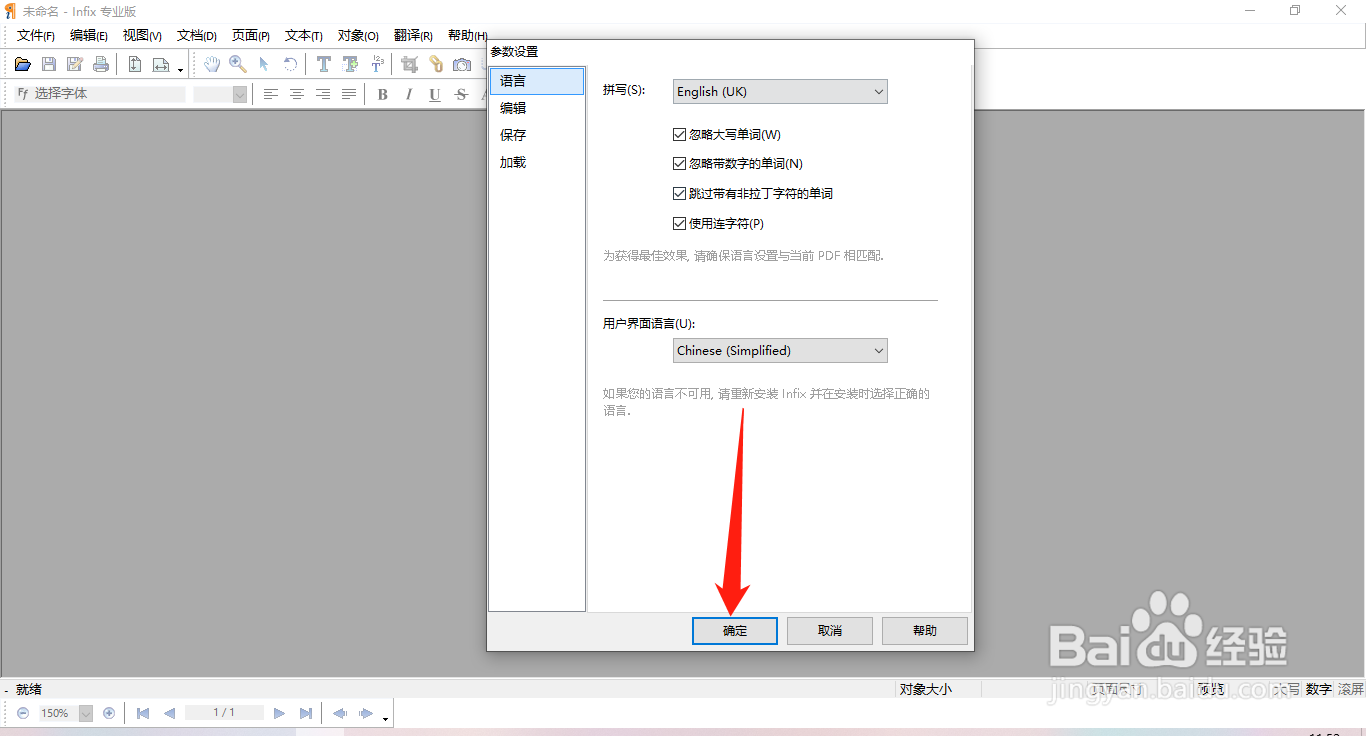The image size is (1366, 736).
Task: Justify text alignment
Action: (x=349, y=94)
